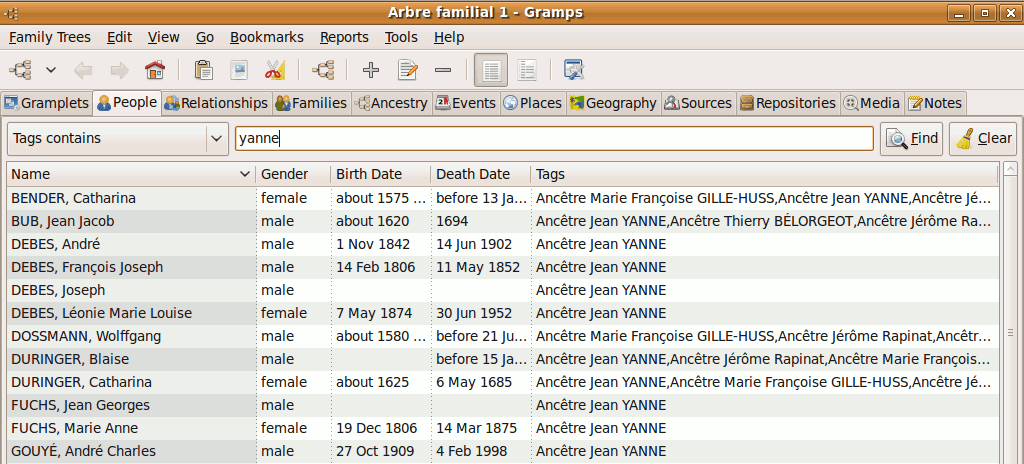
Task: Switch to the Relationships tab
Action: point(216,103)
